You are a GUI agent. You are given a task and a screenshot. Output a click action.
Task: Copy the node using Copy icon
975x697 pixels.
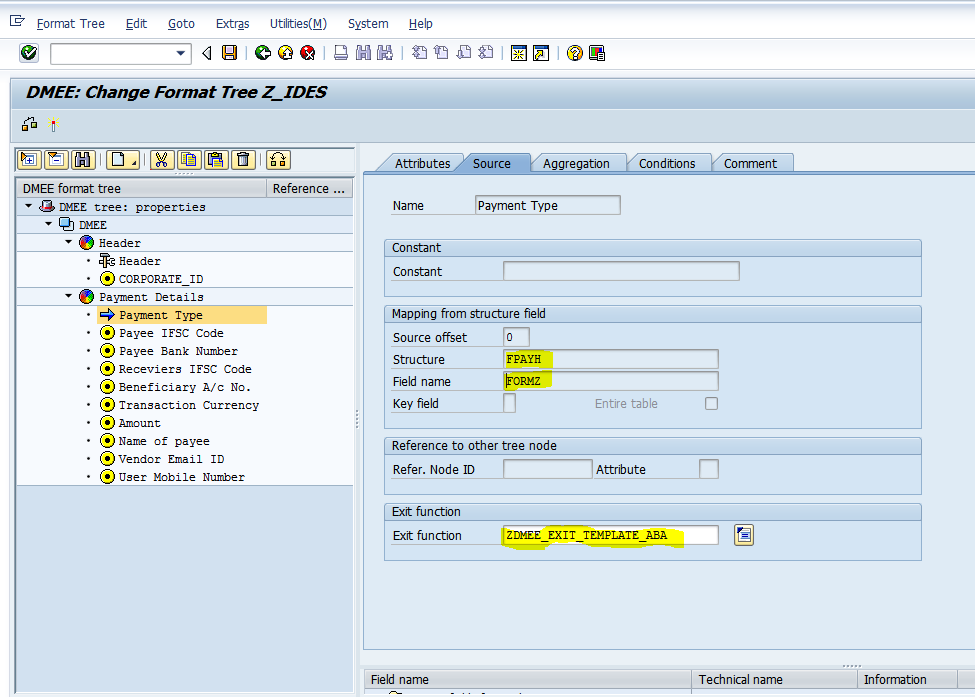click(x=190, y=160)
